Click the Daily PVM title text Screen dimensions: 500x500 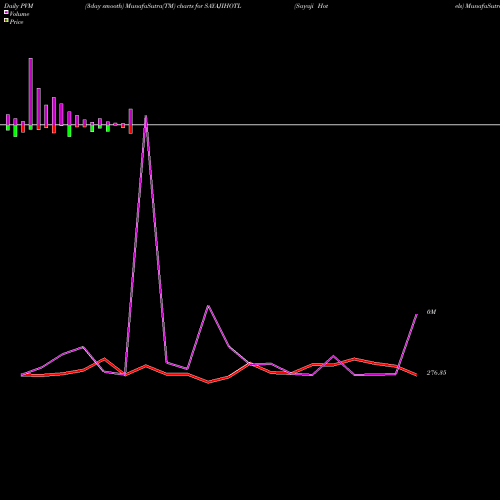(x=19, y=6)
